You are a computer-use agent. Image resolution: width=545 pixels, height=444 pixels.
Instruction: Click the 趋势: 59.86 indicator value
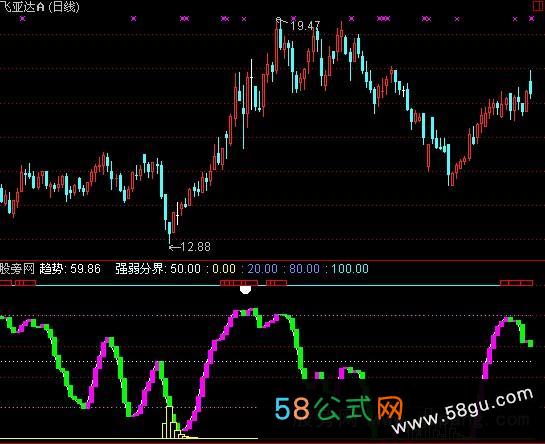[70, 269]
